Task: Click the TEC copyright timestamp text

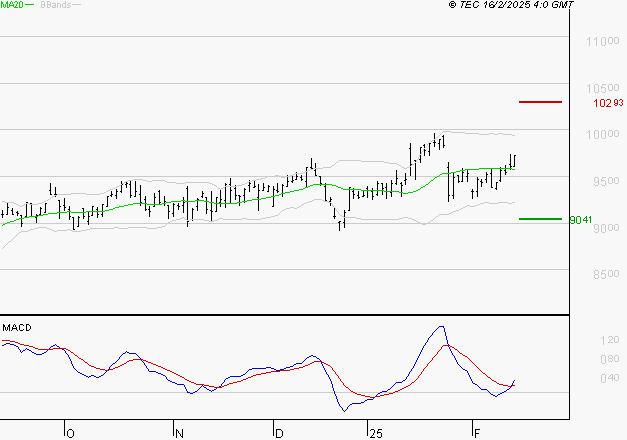Action: click(x=511, y=5)
